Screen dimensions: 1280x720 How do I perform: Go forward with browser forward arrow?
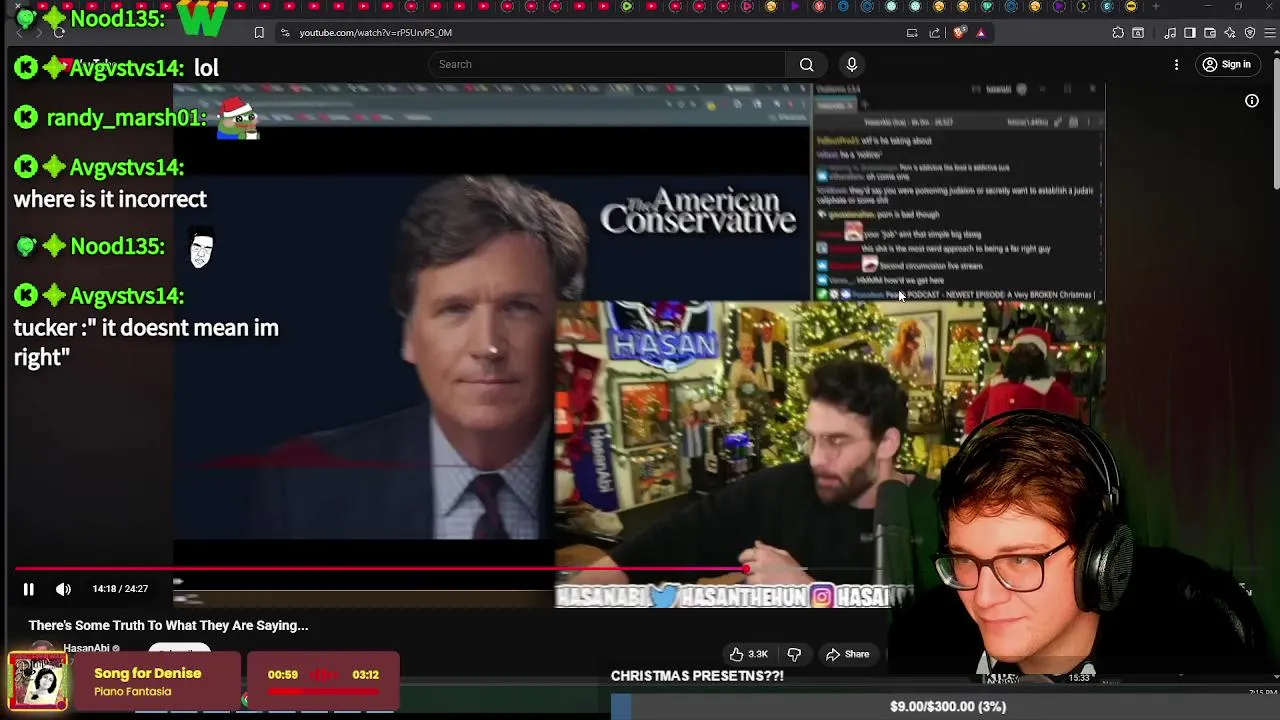pos(38,32)
